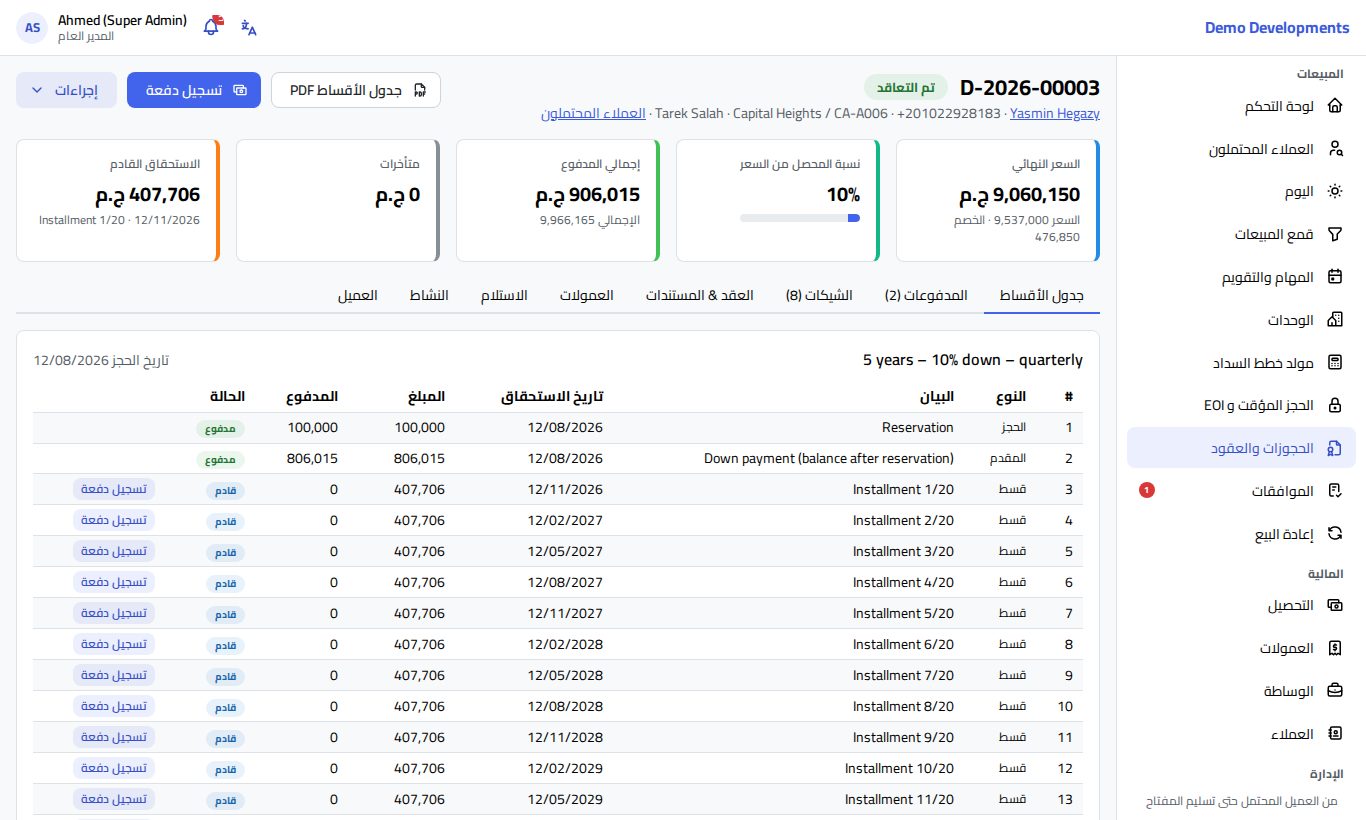Open the لوحة التحكم home icon
The width and height of the screenshot is (1366, 820).
1334,106
